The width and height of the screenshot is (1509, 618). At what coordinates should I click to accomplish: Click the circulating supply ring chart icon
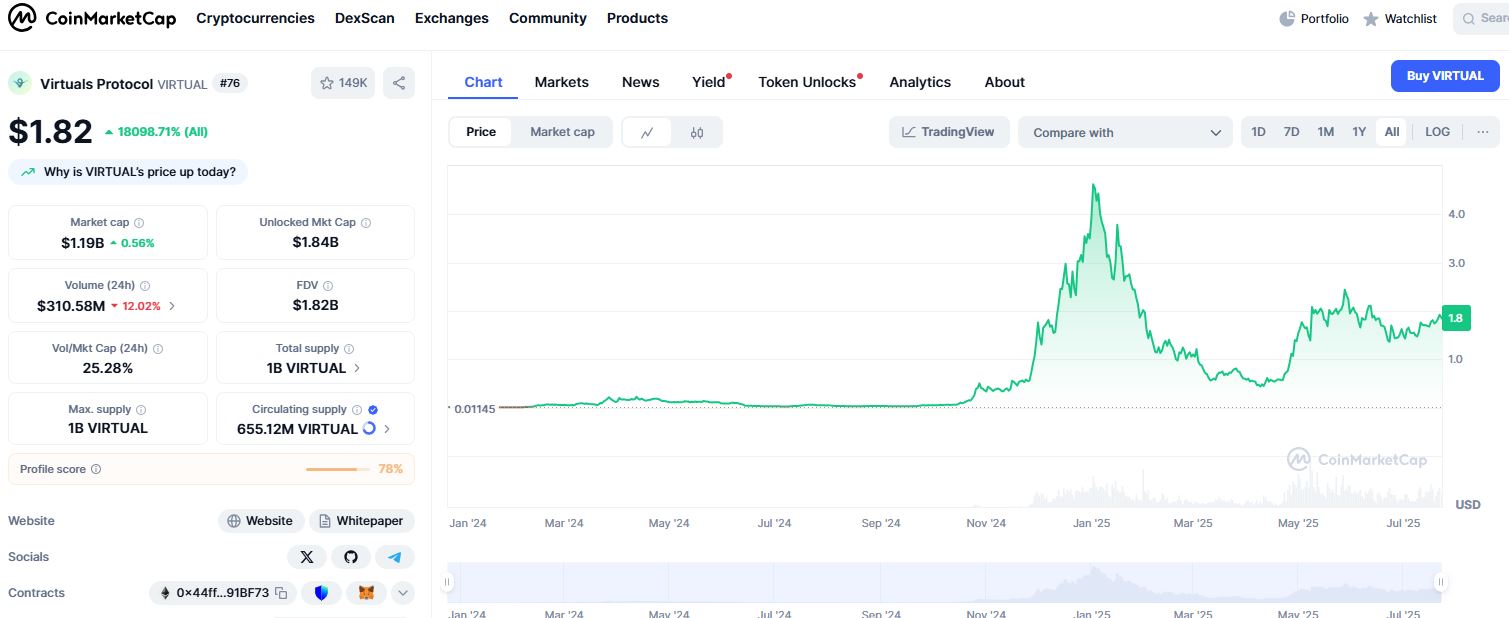369,429
